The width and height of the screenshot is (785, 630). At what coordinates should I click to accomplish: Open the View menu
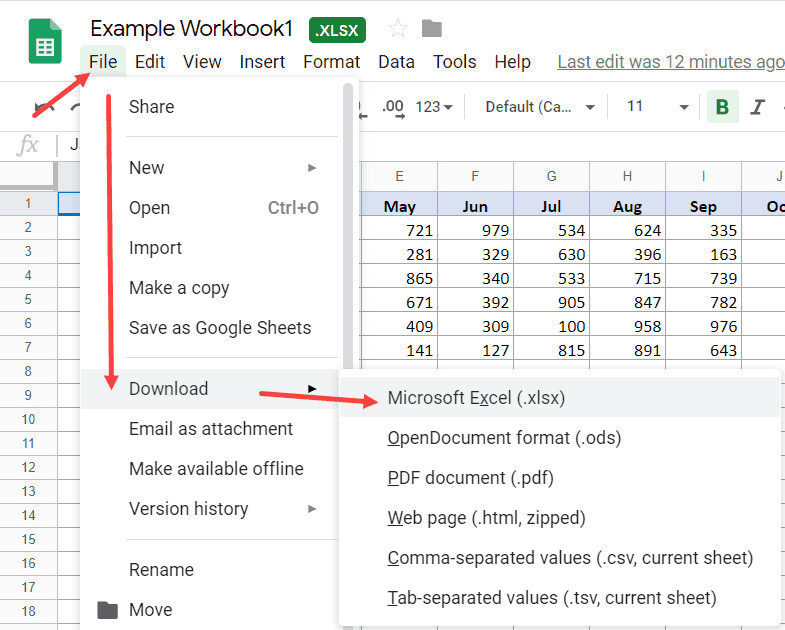tap(202, 62)
